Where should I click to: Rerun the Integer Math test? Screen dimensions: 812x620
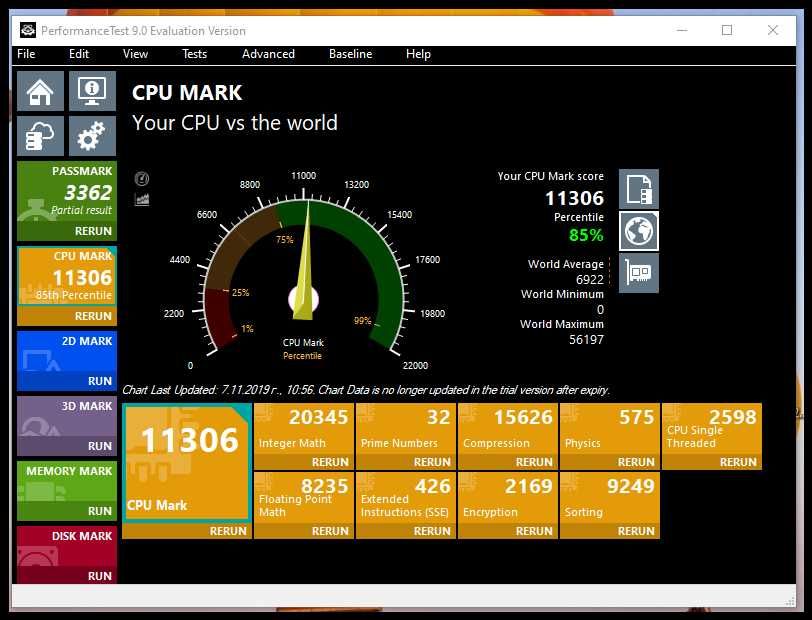pyautogui.click(x=330, y=462)
